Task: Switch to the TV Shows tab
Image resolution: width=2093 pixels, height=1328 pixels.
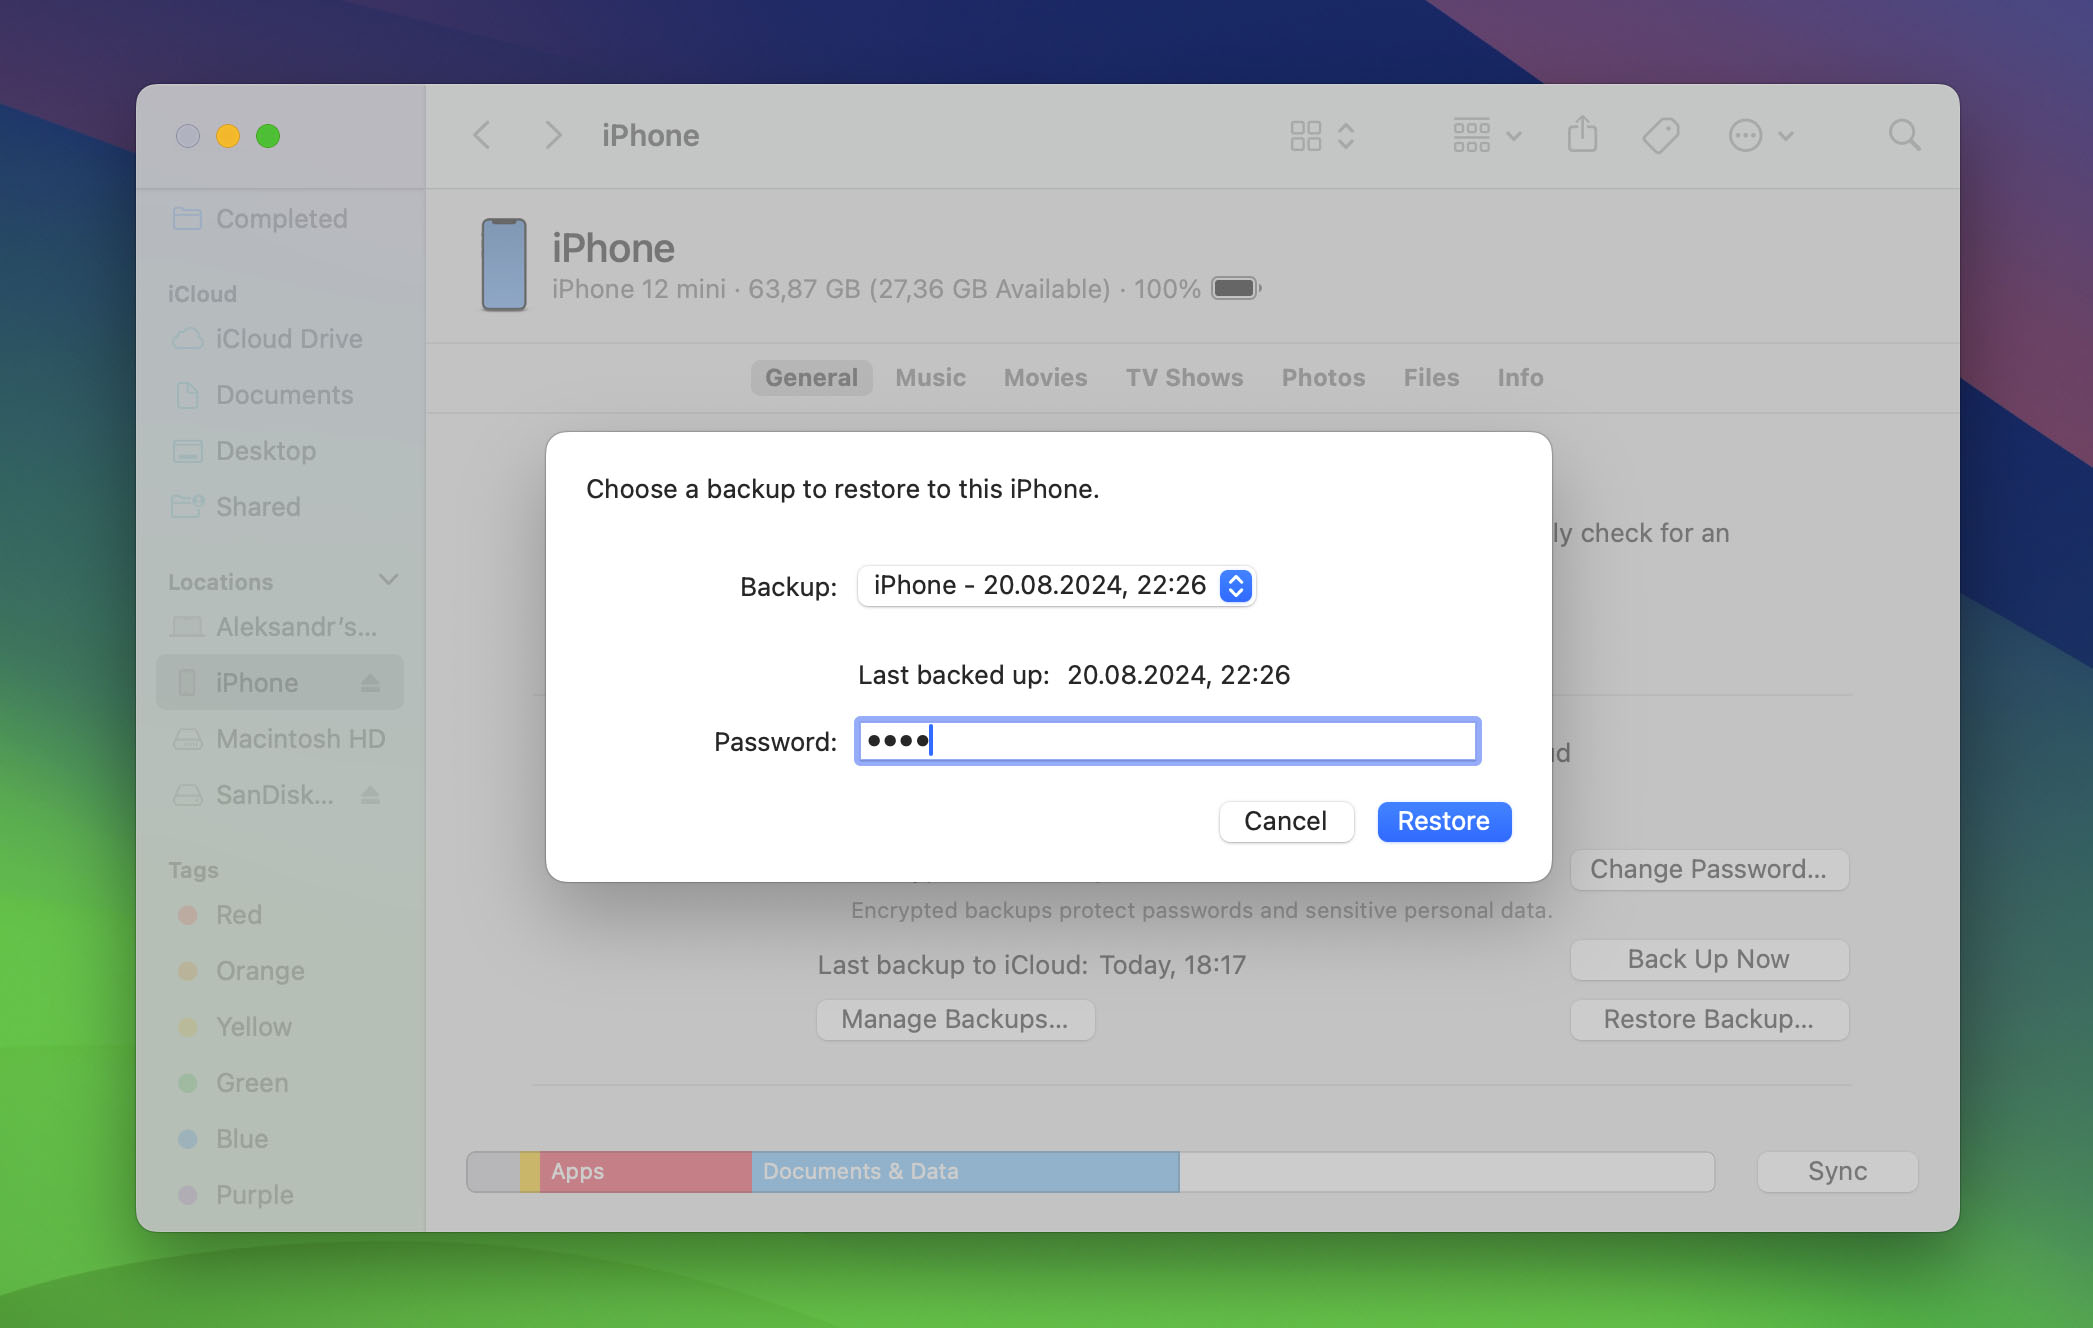Action: point(1184,378)
